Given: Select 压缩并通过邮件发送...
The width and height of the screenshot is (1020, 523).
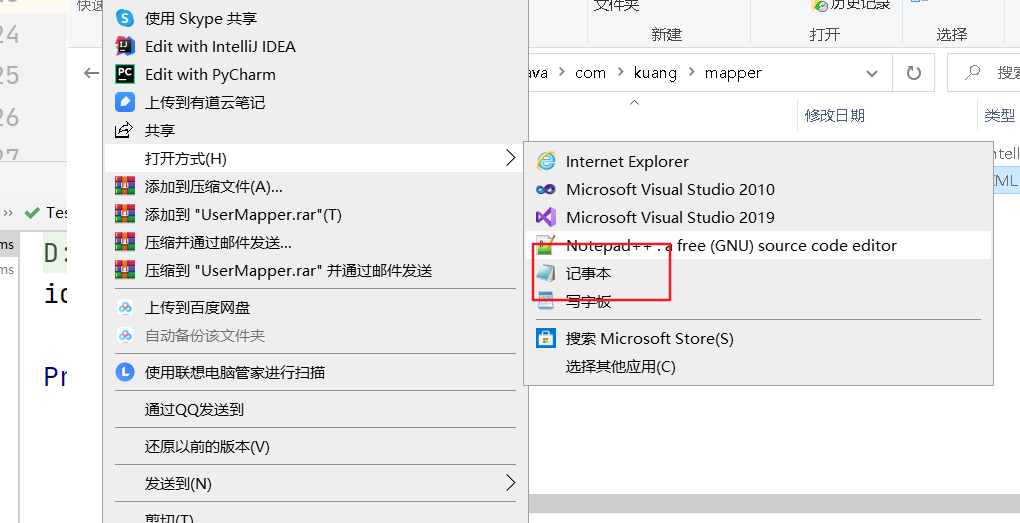Looking at the screenshot, I should (315, 242).
